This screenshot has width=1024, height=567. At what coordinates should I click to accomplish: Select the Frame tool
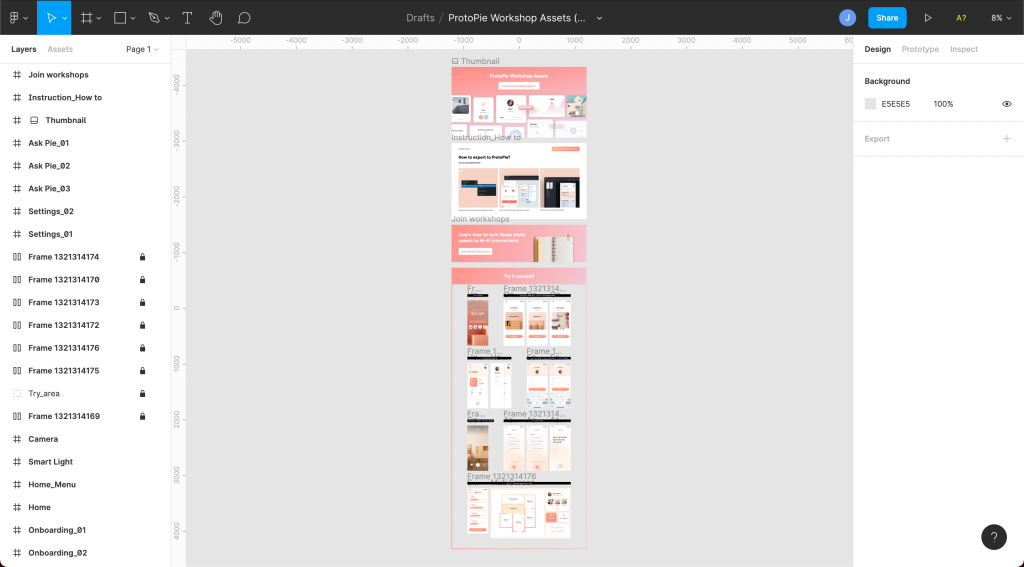[86, 18]
